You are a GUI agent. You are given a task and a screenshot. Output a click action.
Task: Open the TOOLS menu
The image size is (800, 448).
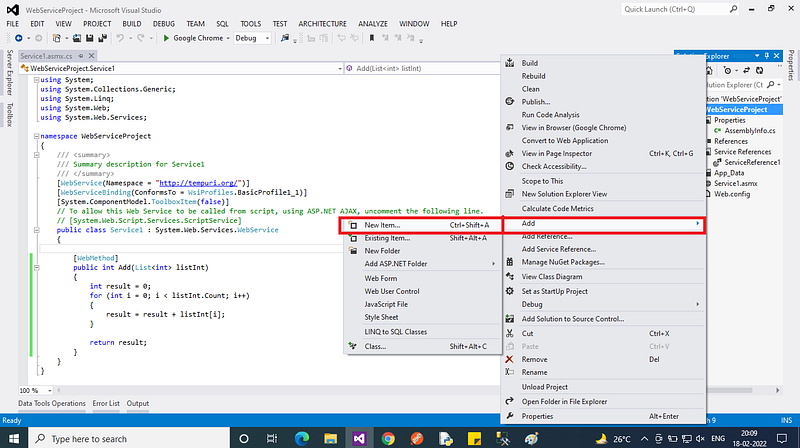click(x=251, y=24)
